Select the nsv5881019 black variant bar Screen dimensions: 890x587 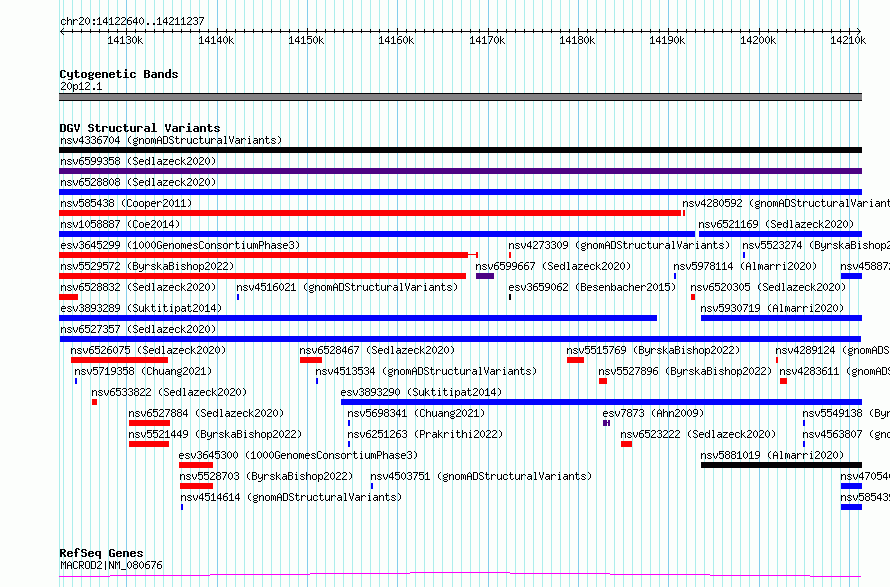[782, 465]
